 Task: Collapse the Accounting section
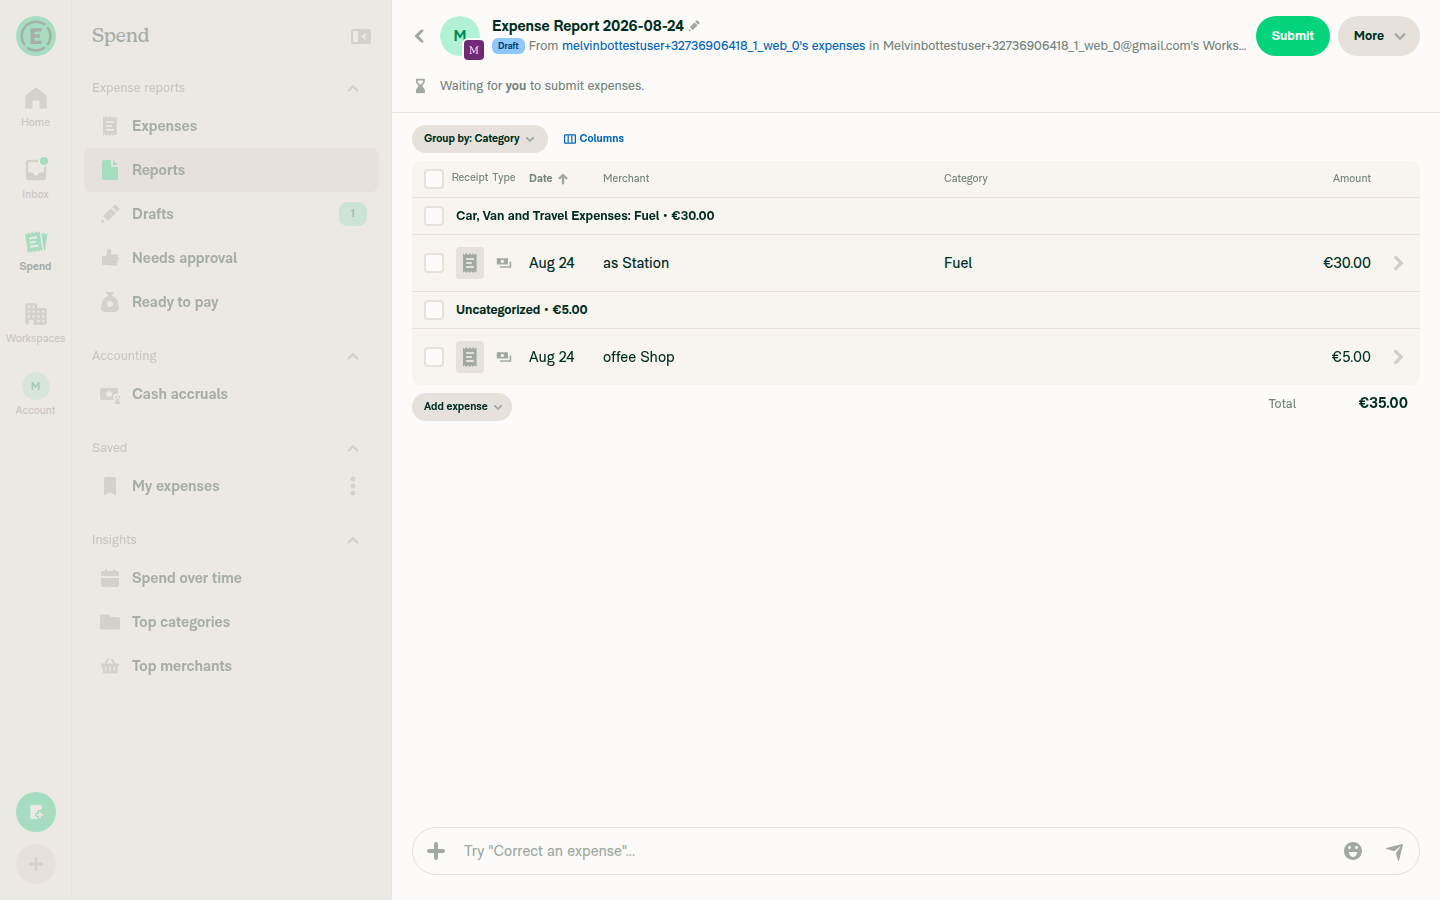pos(353,356)
